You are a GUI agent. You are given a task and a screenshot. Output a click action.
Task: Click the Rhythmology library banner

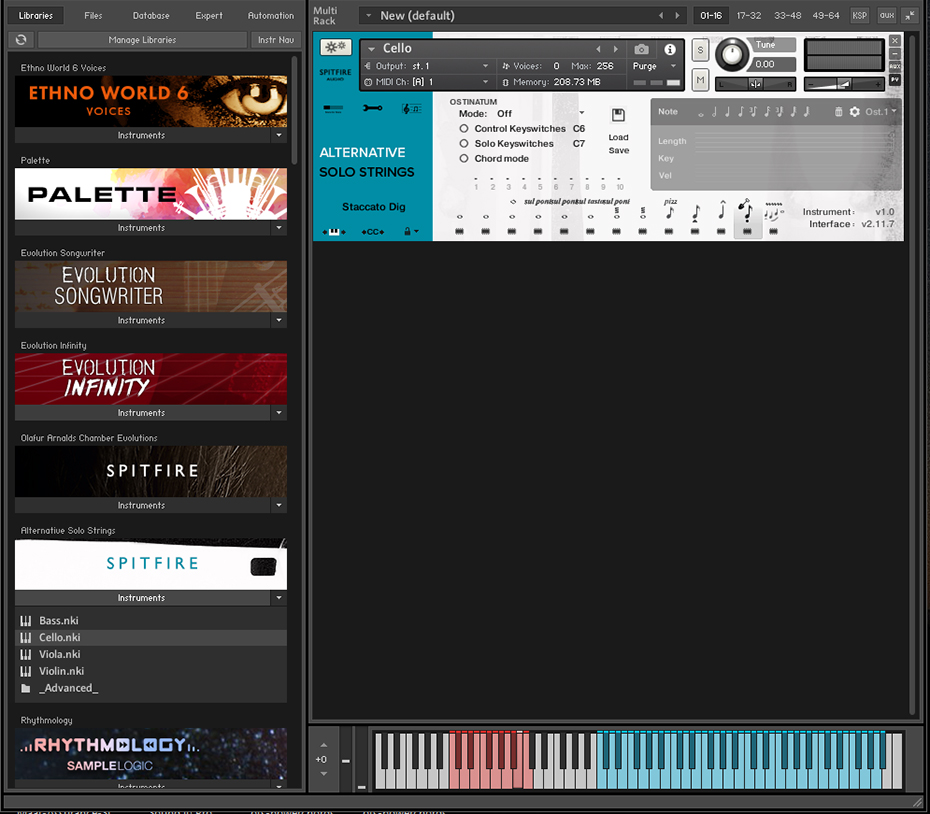click(151, 754)
